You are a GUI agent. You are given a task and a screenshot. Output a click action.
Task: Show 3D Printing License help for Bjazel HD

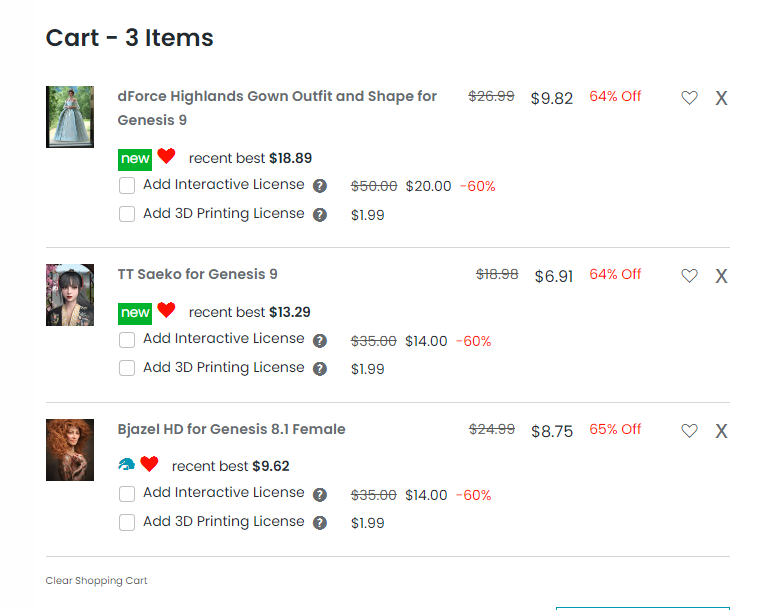point(320,523)
